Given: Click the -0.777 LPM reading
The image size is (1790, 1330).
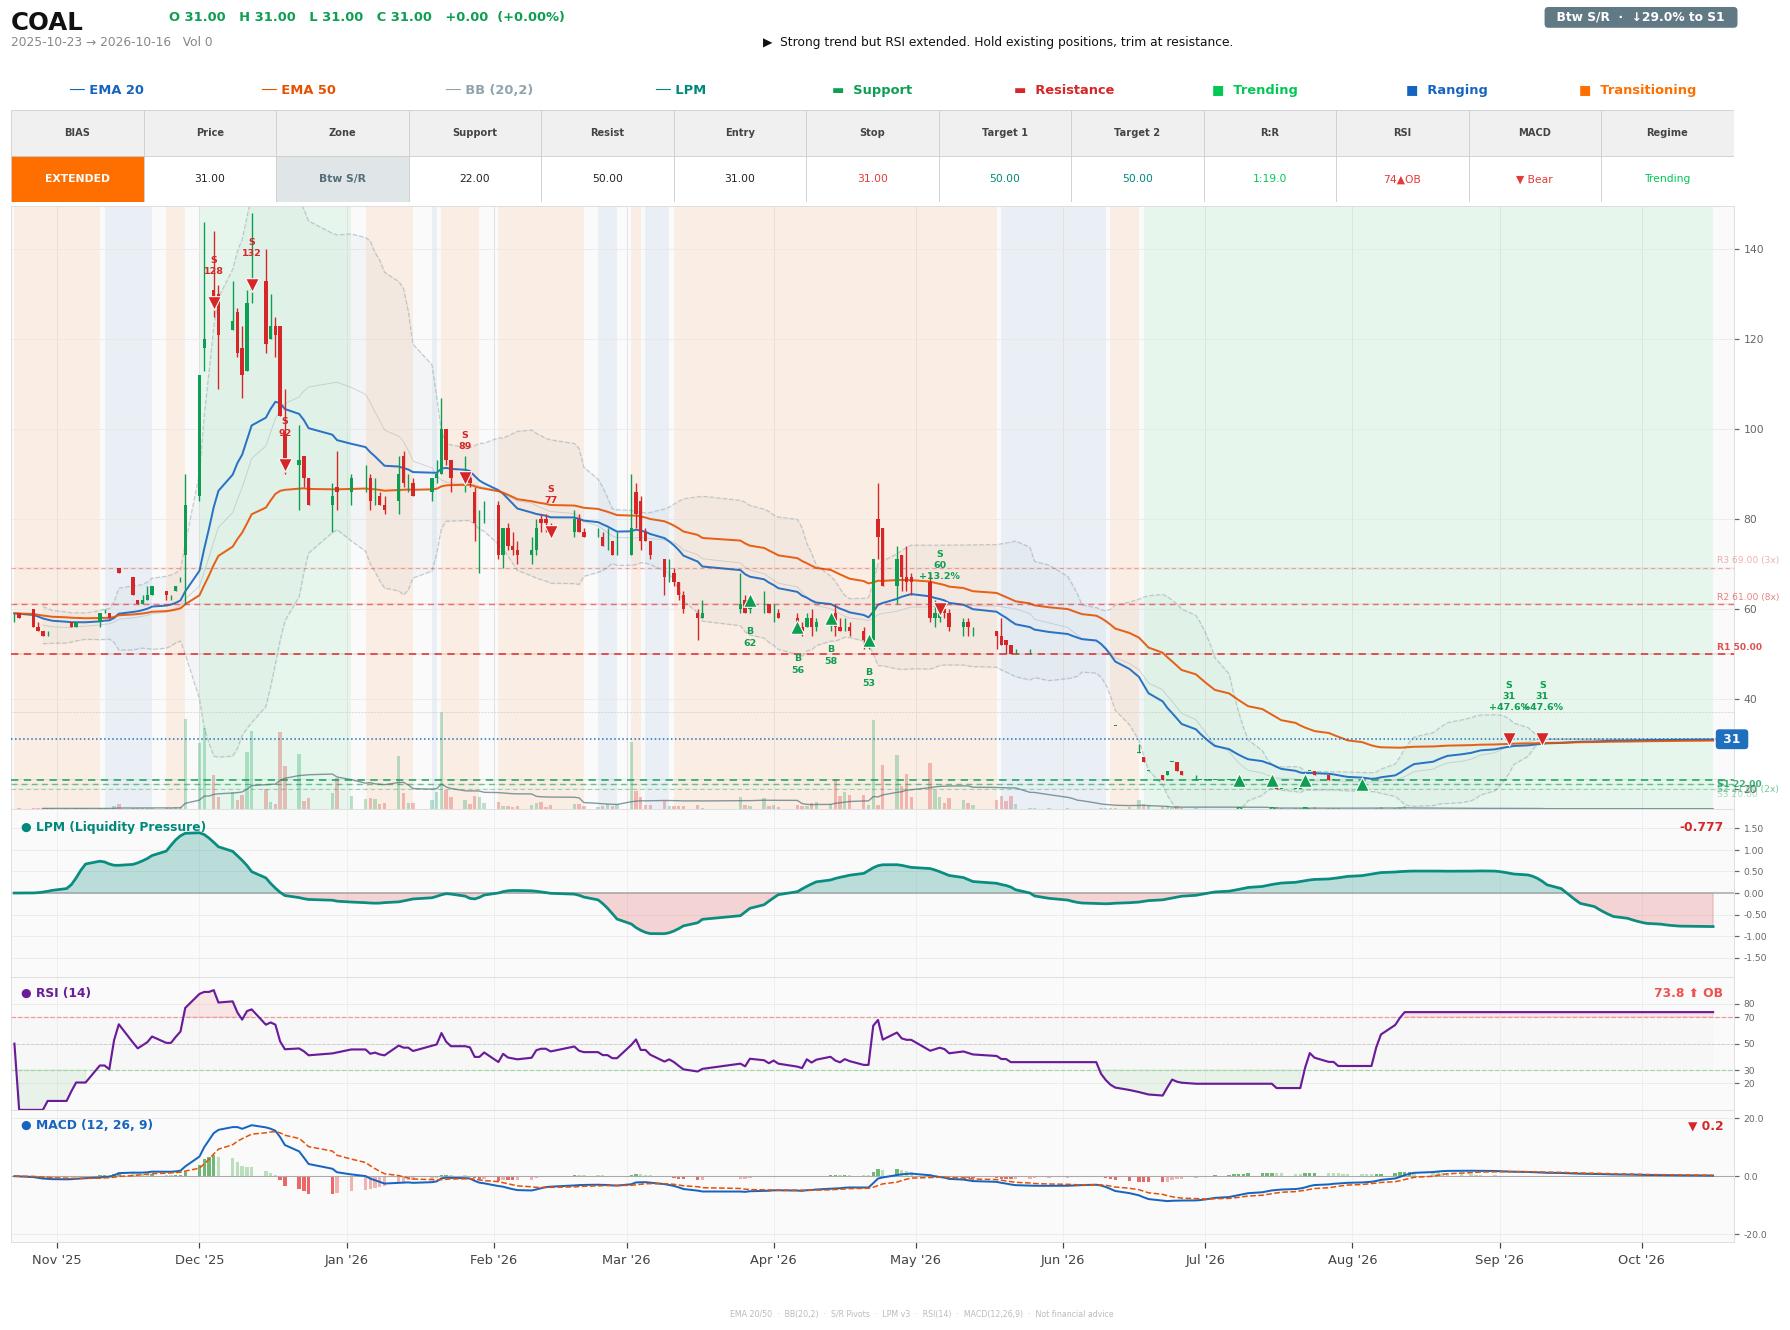Looking at the screenshot, I should pyautogui.click(x=1701, y=827).
